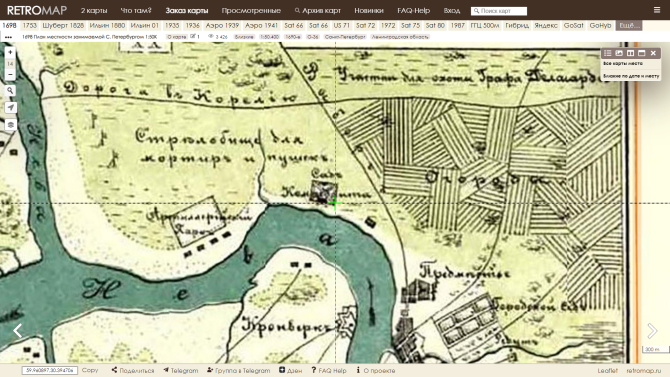Focus the 'Поиск карт' search field
This screenshot has height=377, width=670.
point(499,11)
